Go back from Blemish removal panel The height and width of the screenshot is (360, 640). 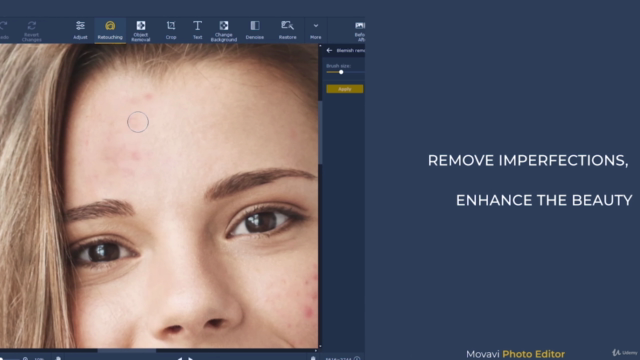coord(329,50)
